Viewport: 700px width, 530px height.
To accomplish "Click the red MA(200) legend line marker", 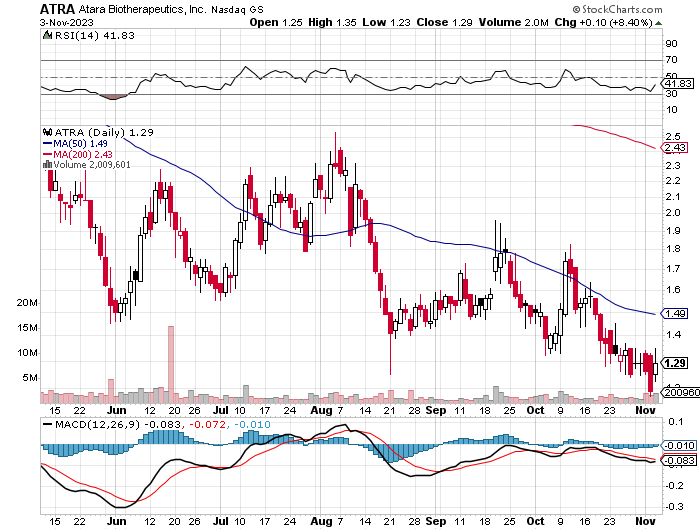I will pyautogui.click(x=47, y=153).
